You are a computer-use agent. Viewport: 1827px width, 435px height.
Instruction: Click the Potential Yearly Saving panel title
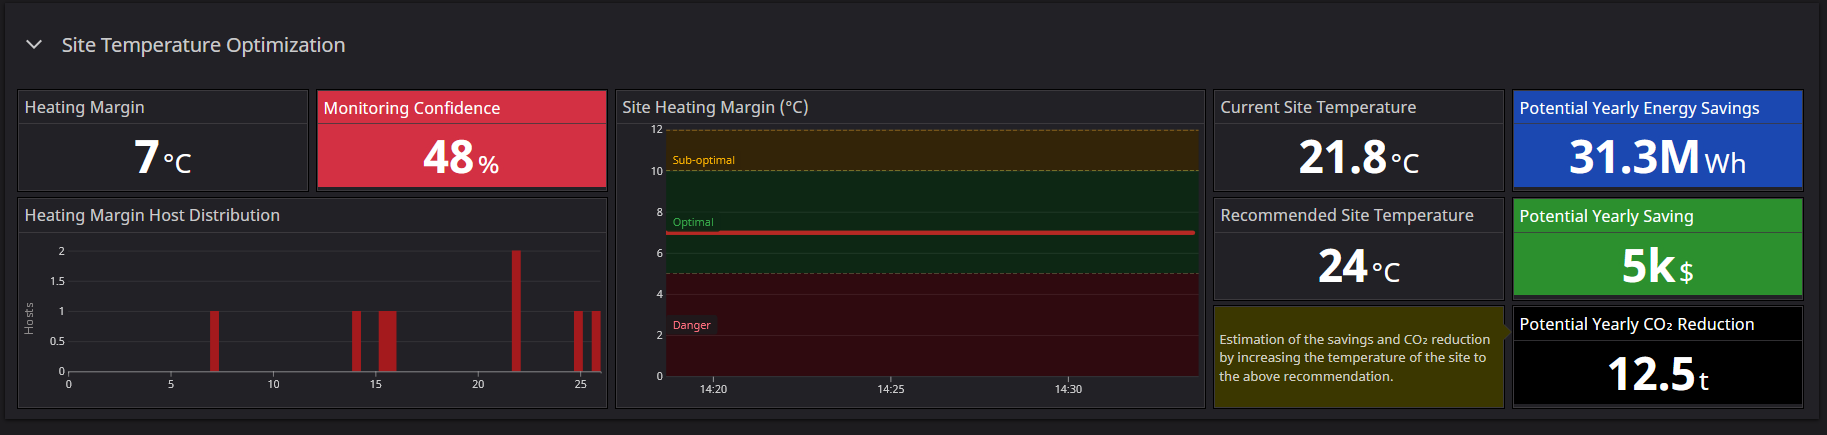(x=1605, y=216)
